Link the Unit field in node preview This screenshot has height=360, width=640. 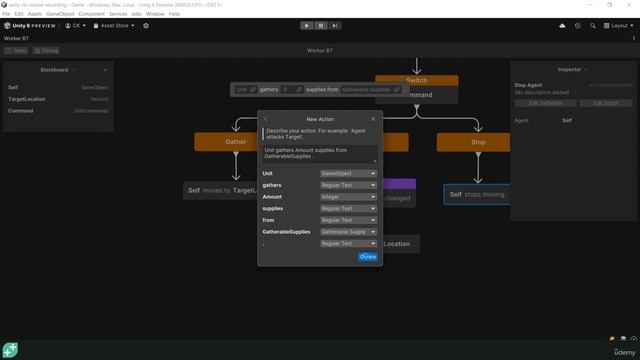tap(253, 90)
